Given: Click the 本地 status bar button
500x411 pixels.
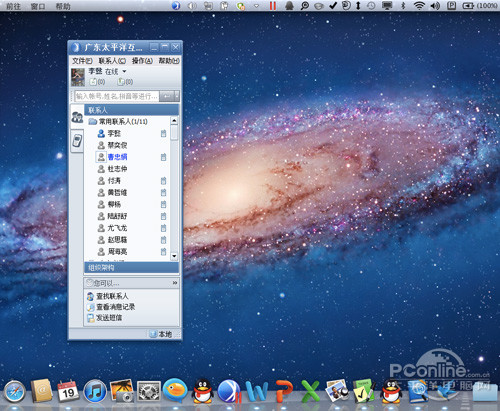Looking at the screenshot, I should [162, 334].
